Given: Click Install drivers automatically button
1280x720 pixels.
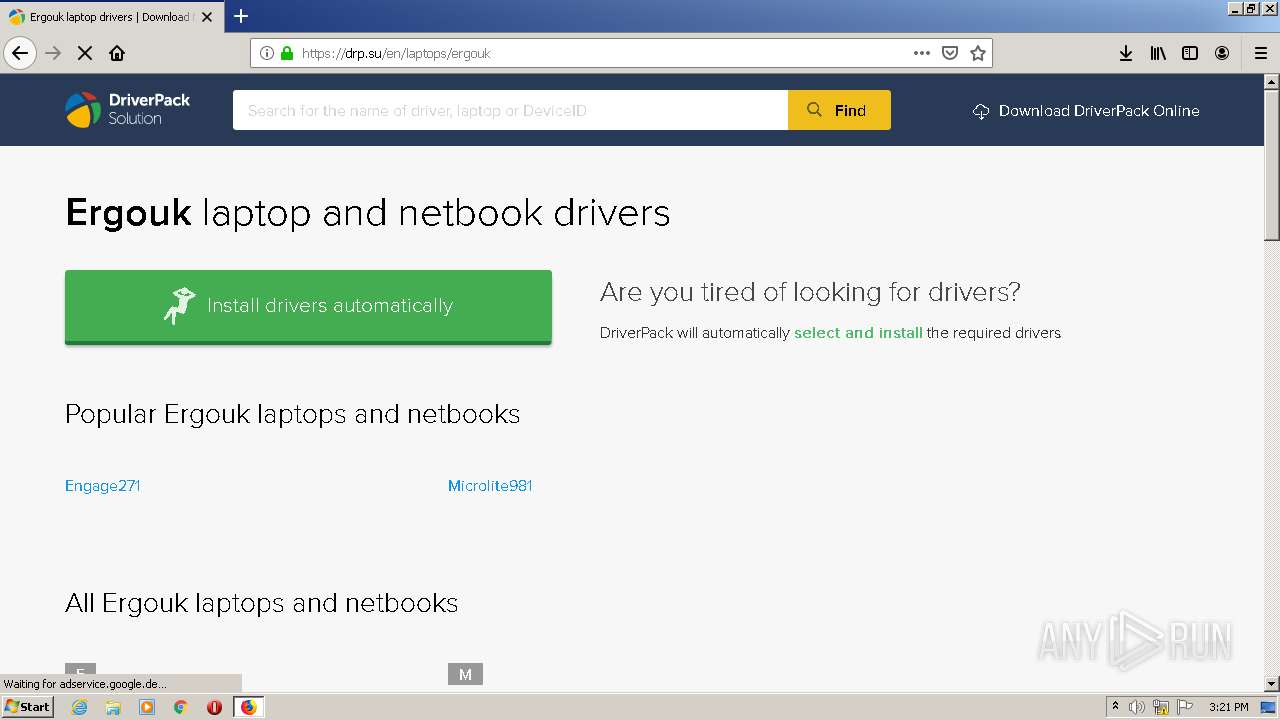Looking at the screenshot, I should click(308, 306).
